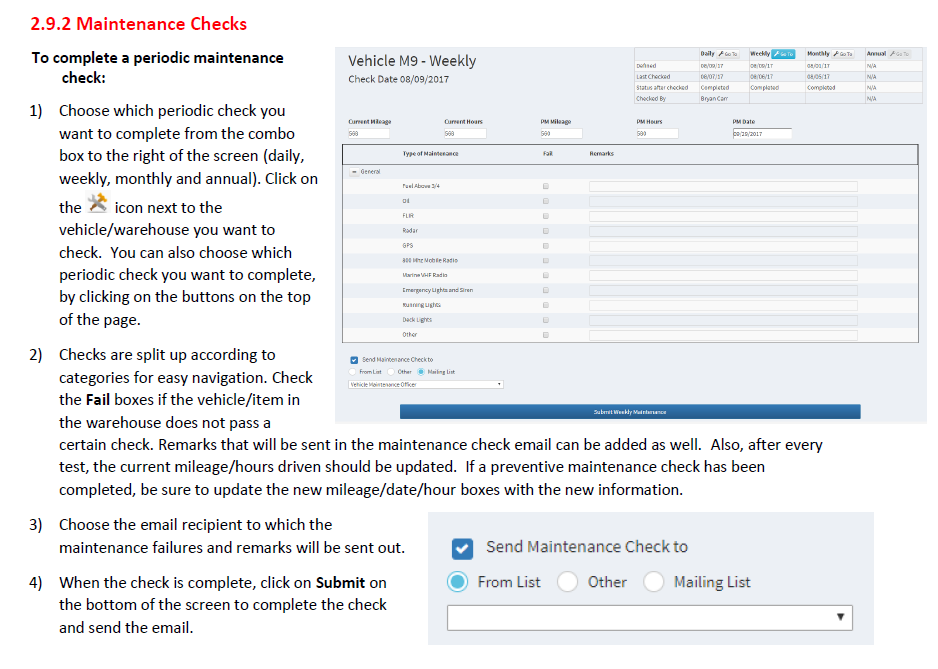Click the Emergency Lights and Siren label
The image size is (938, 669).
point(437,290)
